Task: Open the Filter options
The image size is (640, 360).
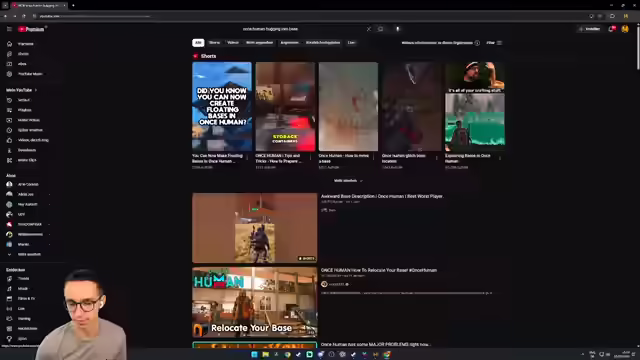Action: tap(494, 43)
